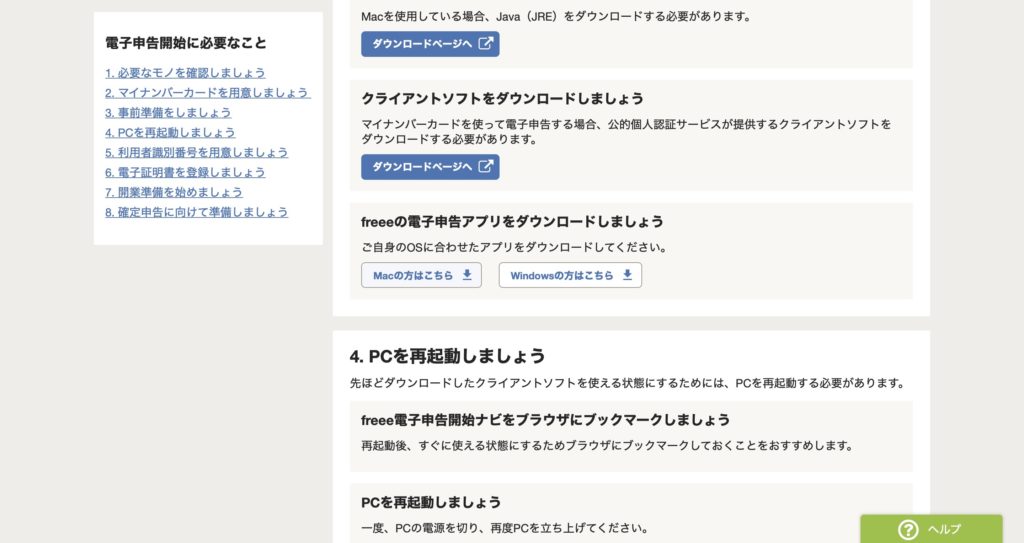
Task: Go to 7. 開業準備を始めましょう link
Action: tap(174, 192)
